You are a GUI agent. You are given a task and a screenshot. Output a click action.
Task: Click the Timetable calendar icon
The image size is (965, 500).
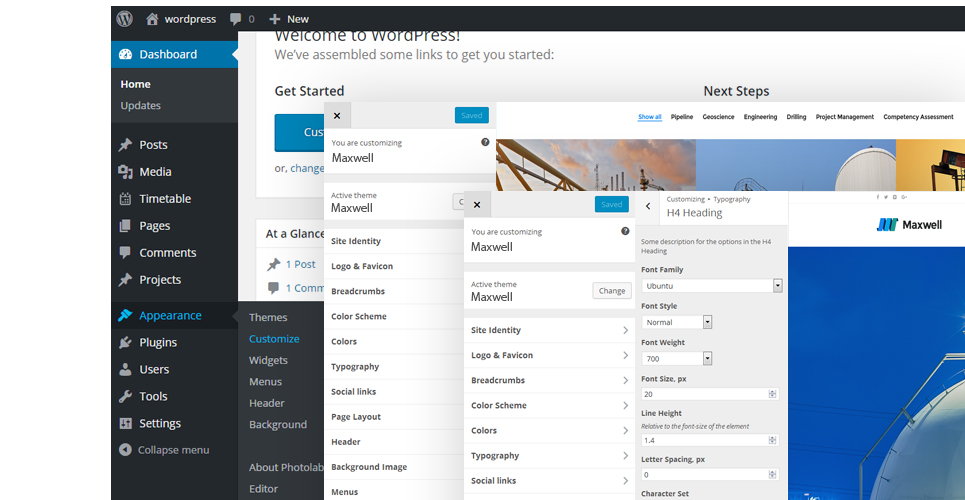[x=126, y=199]
